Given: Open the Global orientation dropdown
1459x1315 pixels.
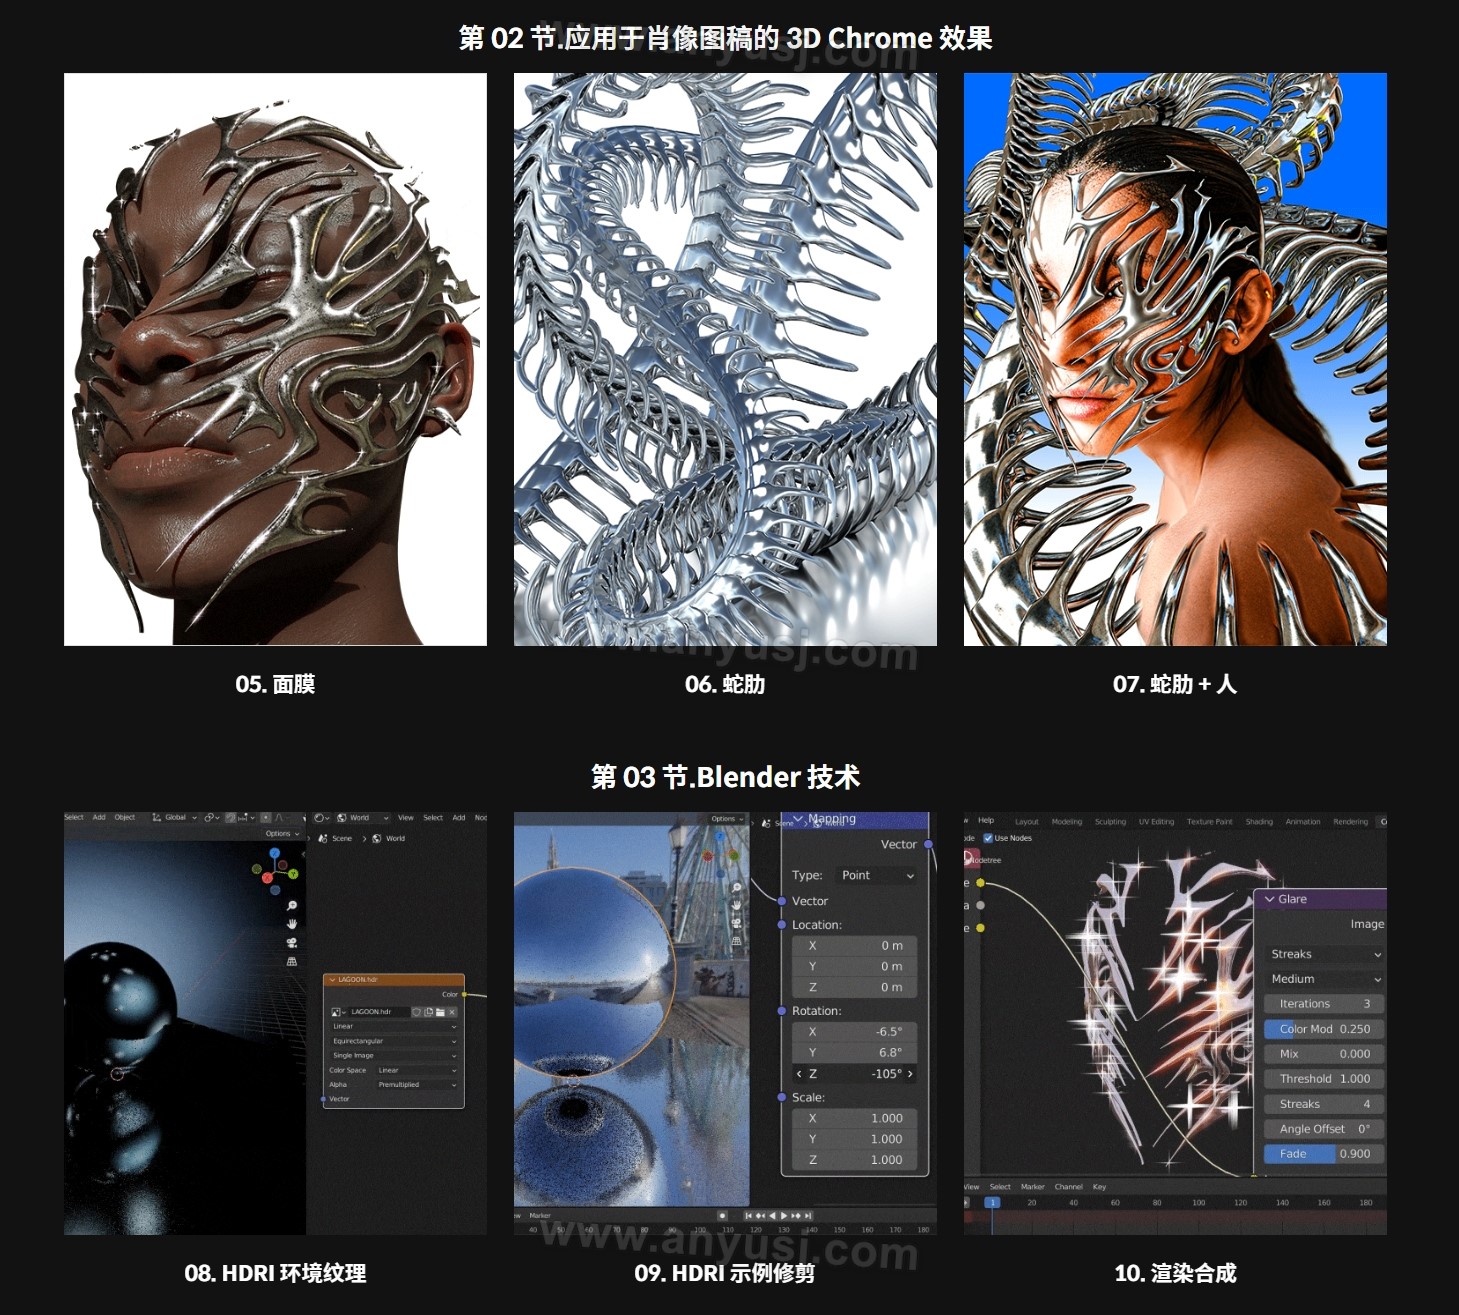Looking at the screenshot, I should pyautogui.click(x=174, y=817).
